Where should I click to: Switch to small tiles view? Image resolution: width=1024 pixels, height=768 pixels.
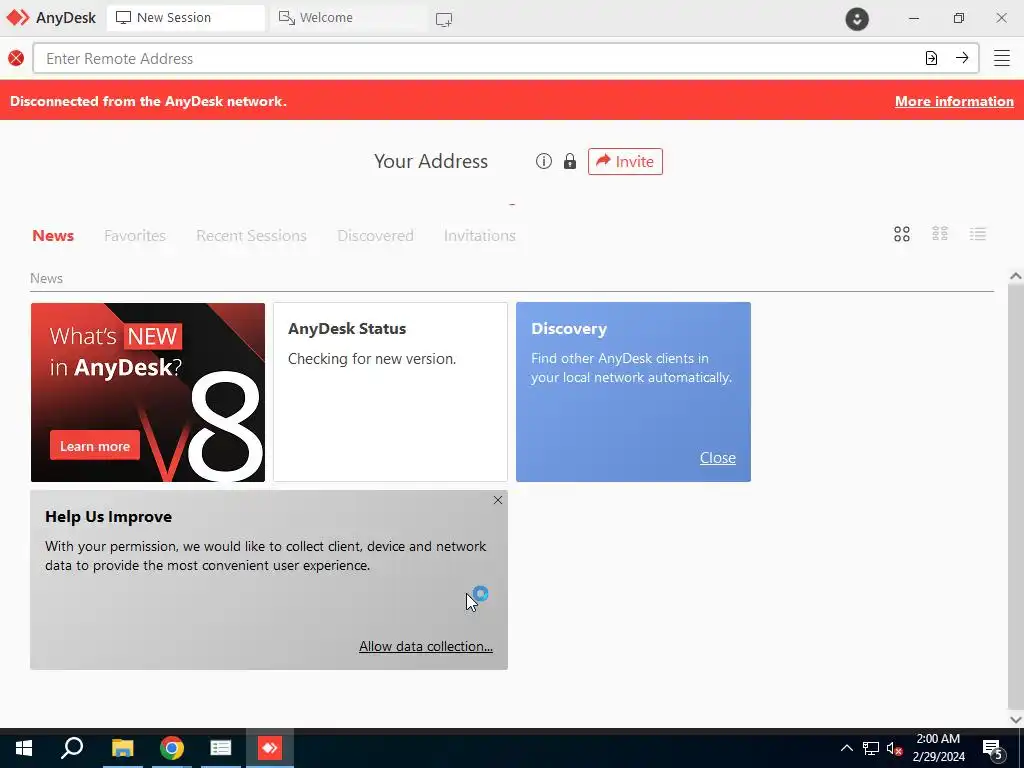940,234
